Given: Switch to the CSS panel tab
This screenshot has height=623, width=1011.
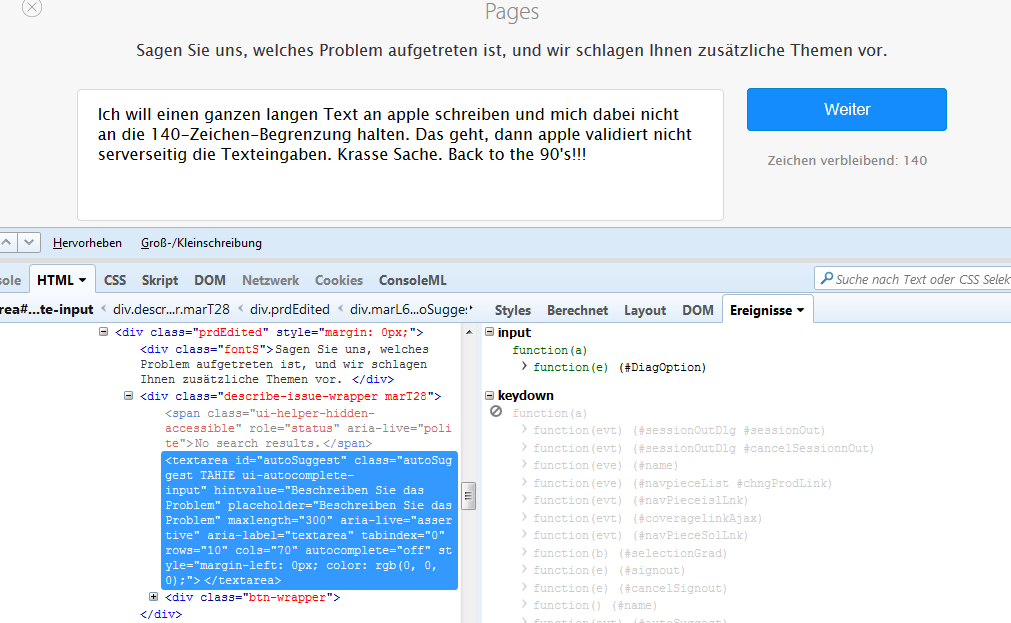Looking at the screenshot, I should pos(115,280).
